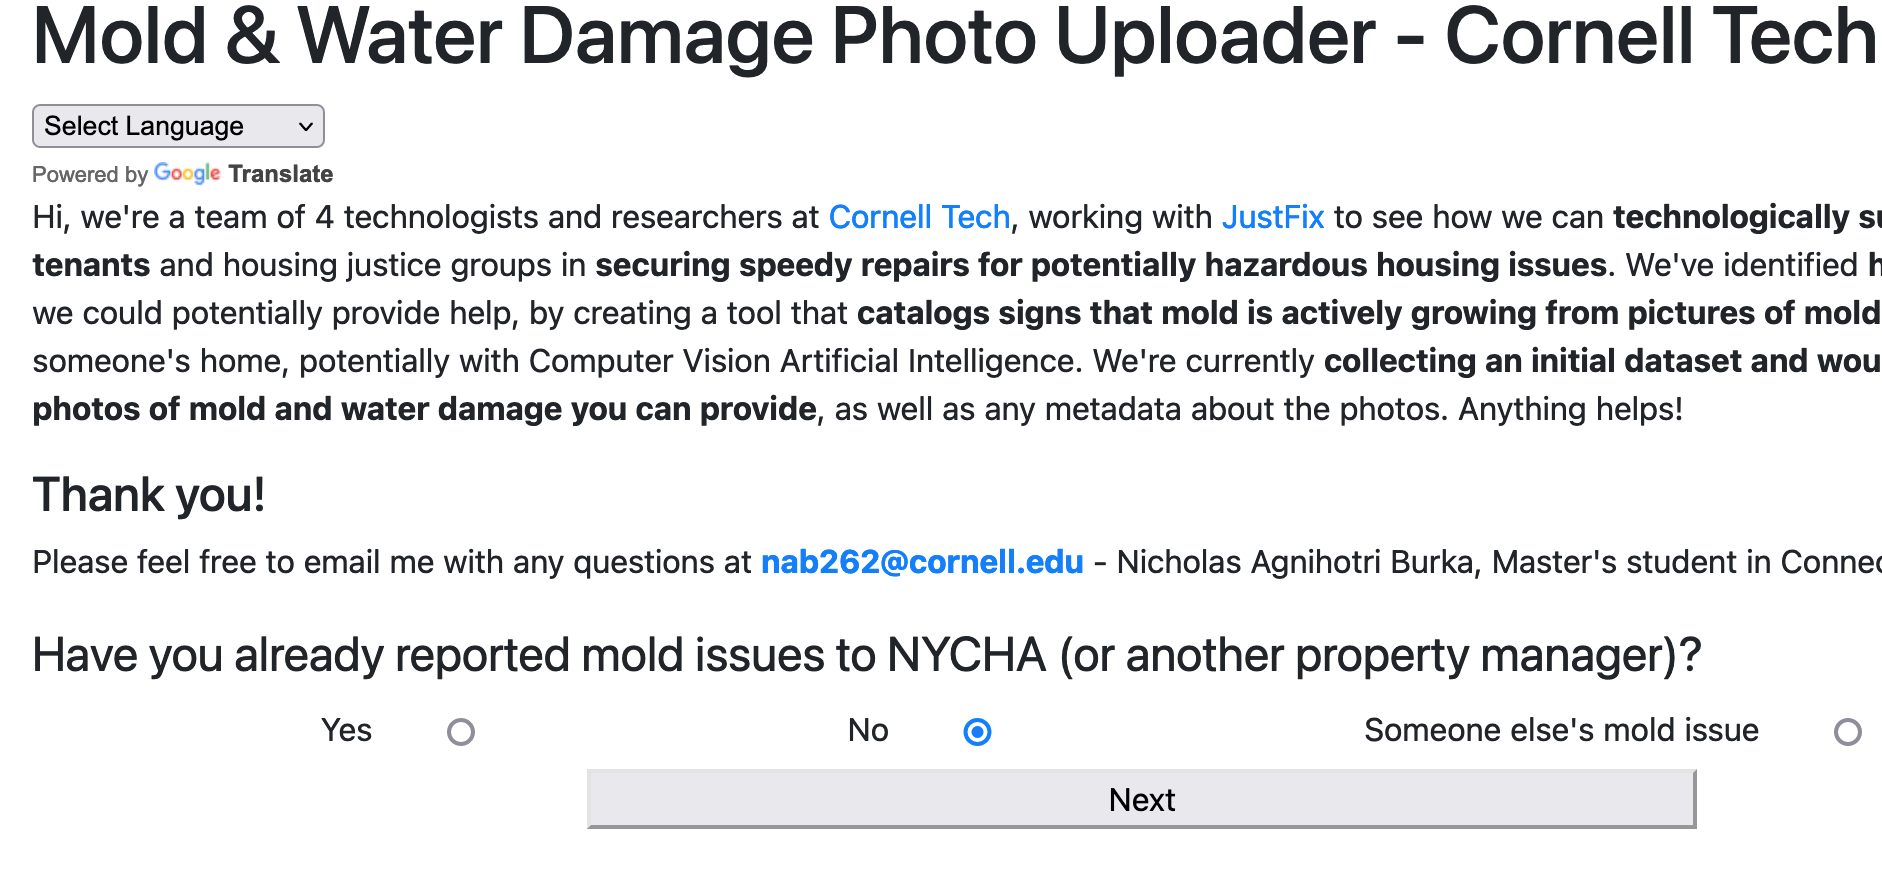Follow the JustFix hyperlink
This screenshot has width=1882, height=892.
coord(1272,217)
